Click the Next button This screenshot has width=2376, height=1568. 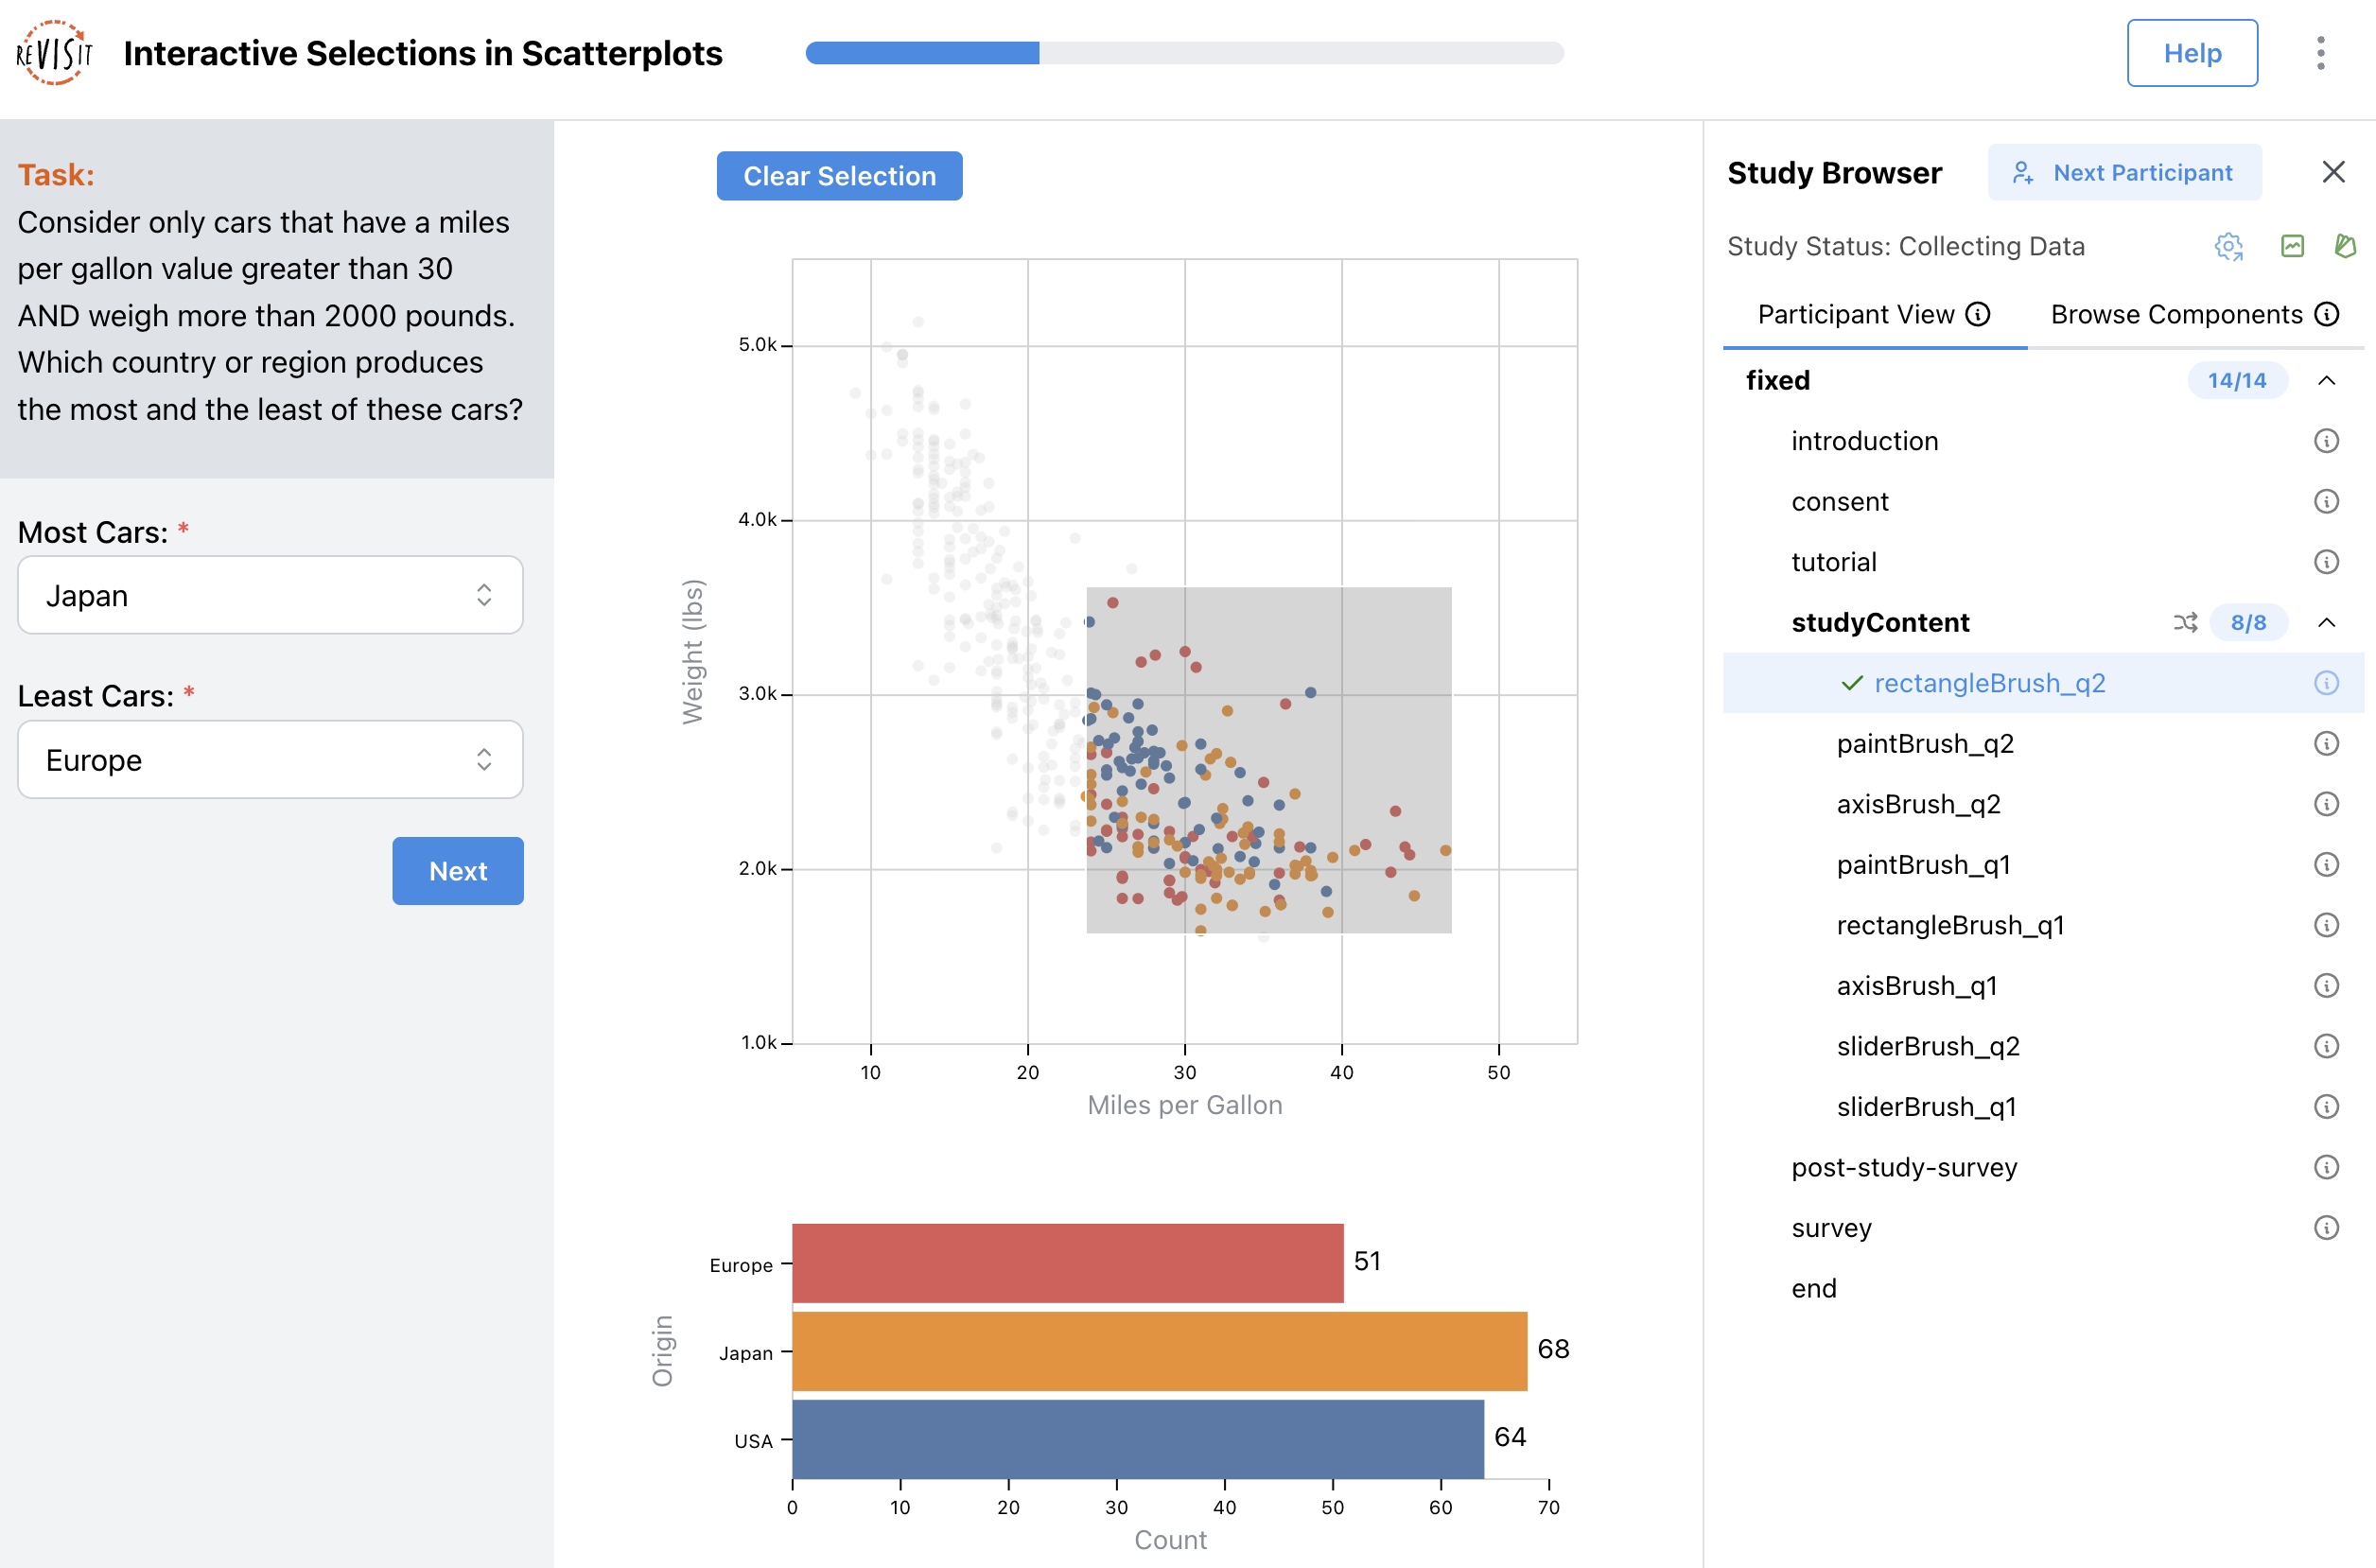pos(458,871)
